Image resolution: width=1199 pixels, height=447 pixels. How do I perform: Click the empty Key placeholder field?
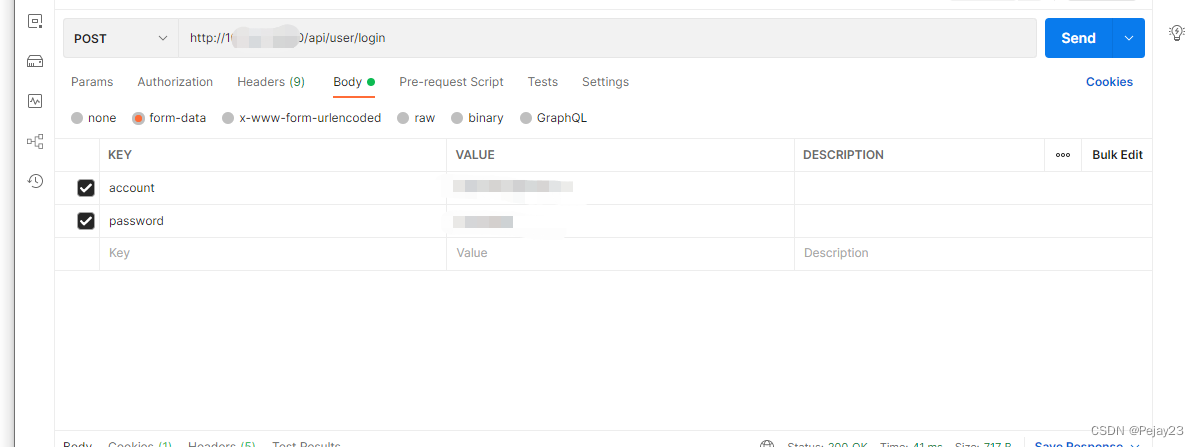coord(273,254)
